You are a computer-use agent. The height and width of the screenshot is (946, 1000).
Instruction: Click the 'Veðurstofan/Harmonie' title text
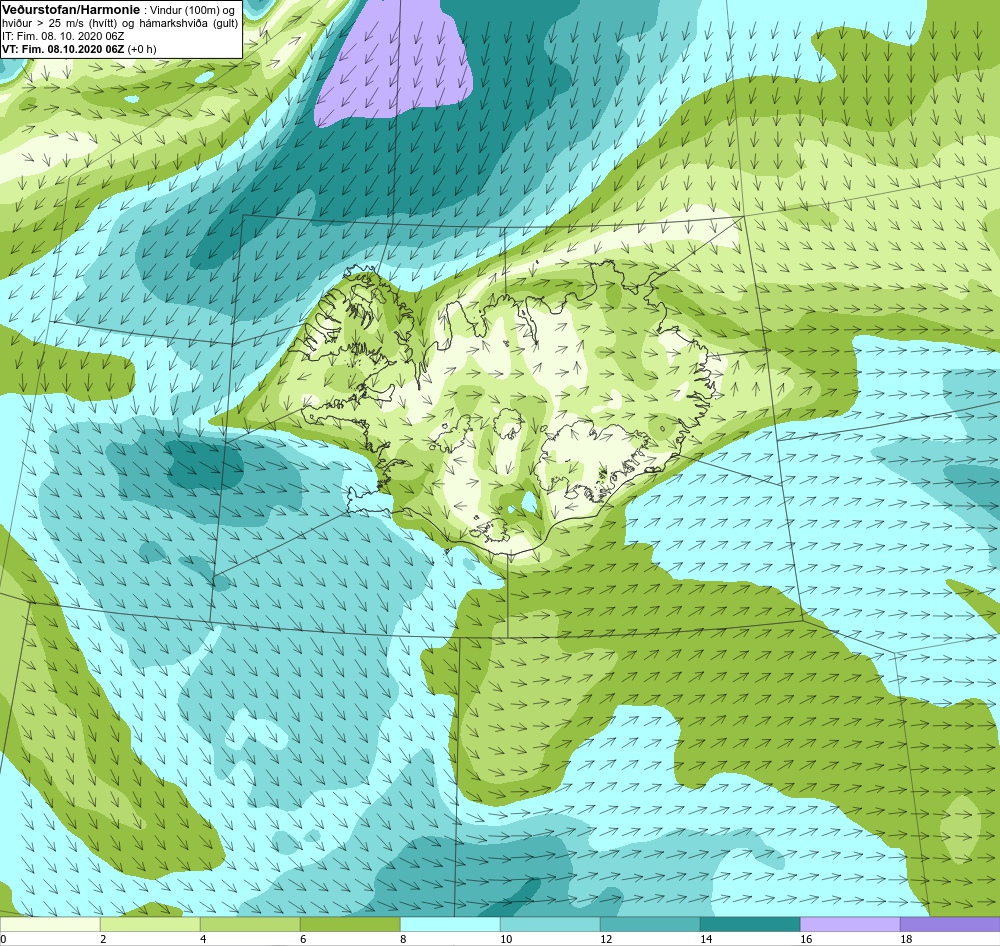pyautogui.click(x=69, y=10)
